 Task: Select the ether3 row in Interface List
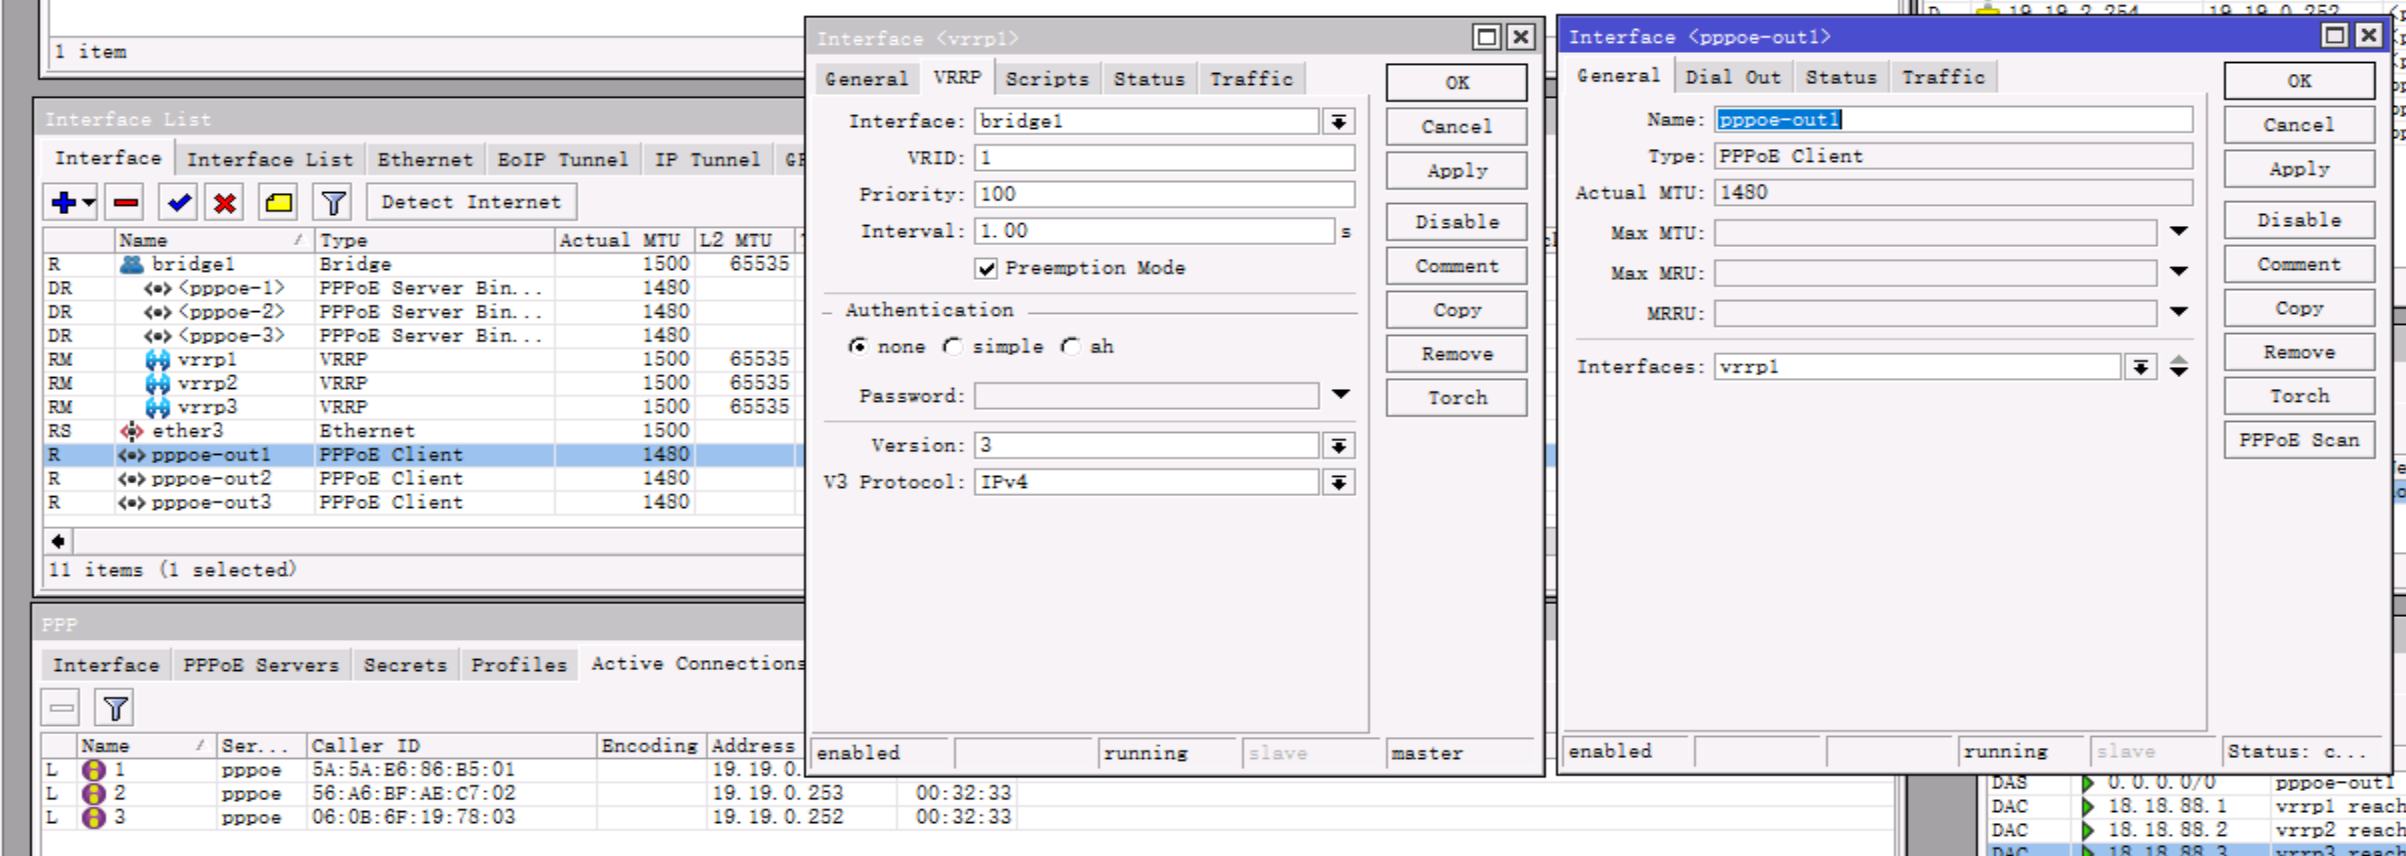pos(420,431)
